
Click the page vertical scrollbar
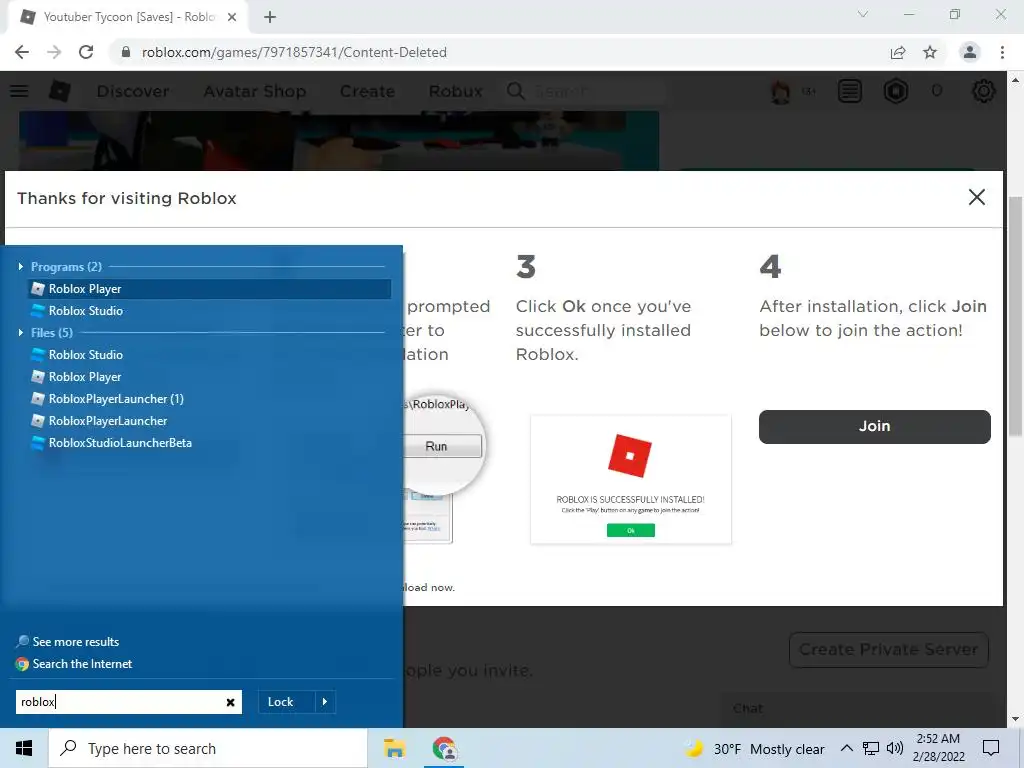click(1015, 317)
